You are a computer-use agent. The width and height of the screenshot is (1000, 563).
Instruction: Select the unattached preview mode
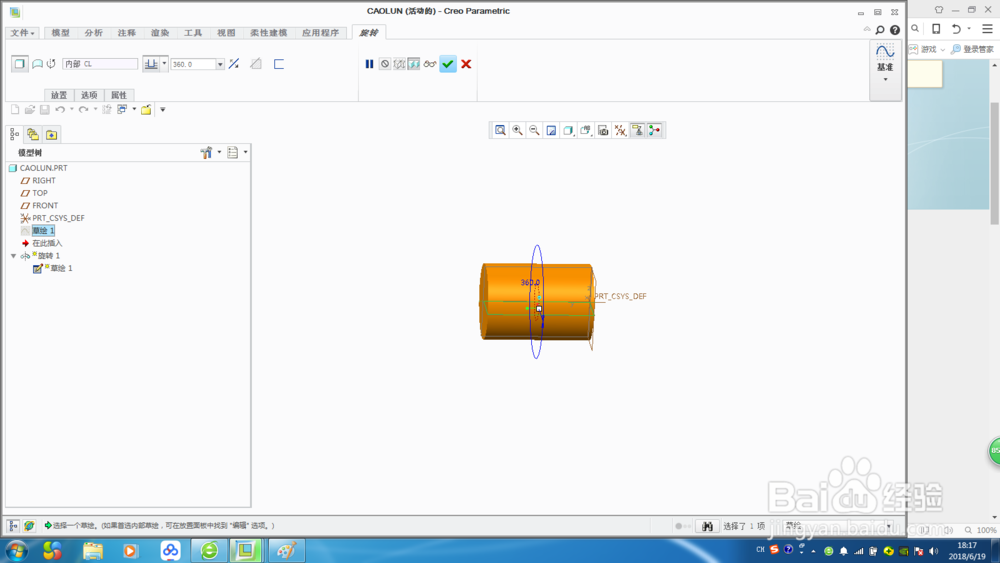[399, 64]
